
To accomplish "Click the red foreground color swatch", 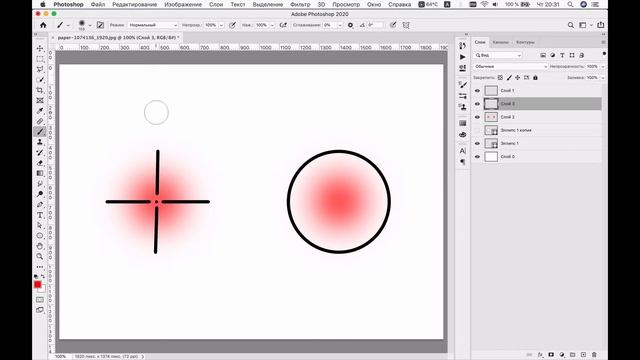I will (x=38, y=284).
